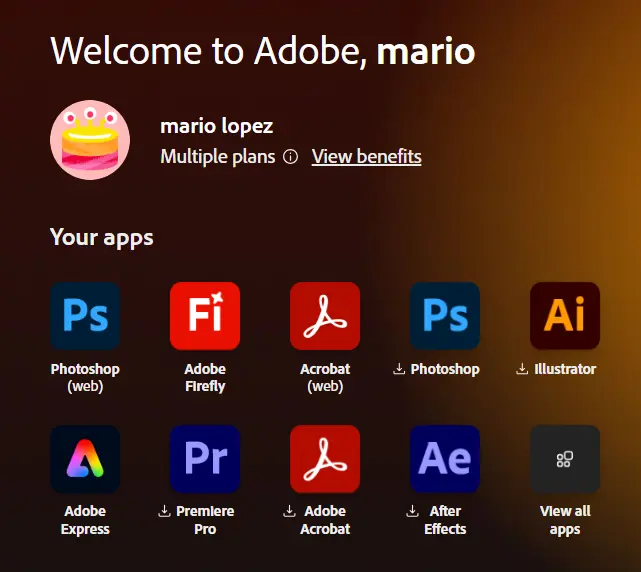Click the Illustrator app icon
This screenshot has width=641, height=572.
[x=565, y=316]
